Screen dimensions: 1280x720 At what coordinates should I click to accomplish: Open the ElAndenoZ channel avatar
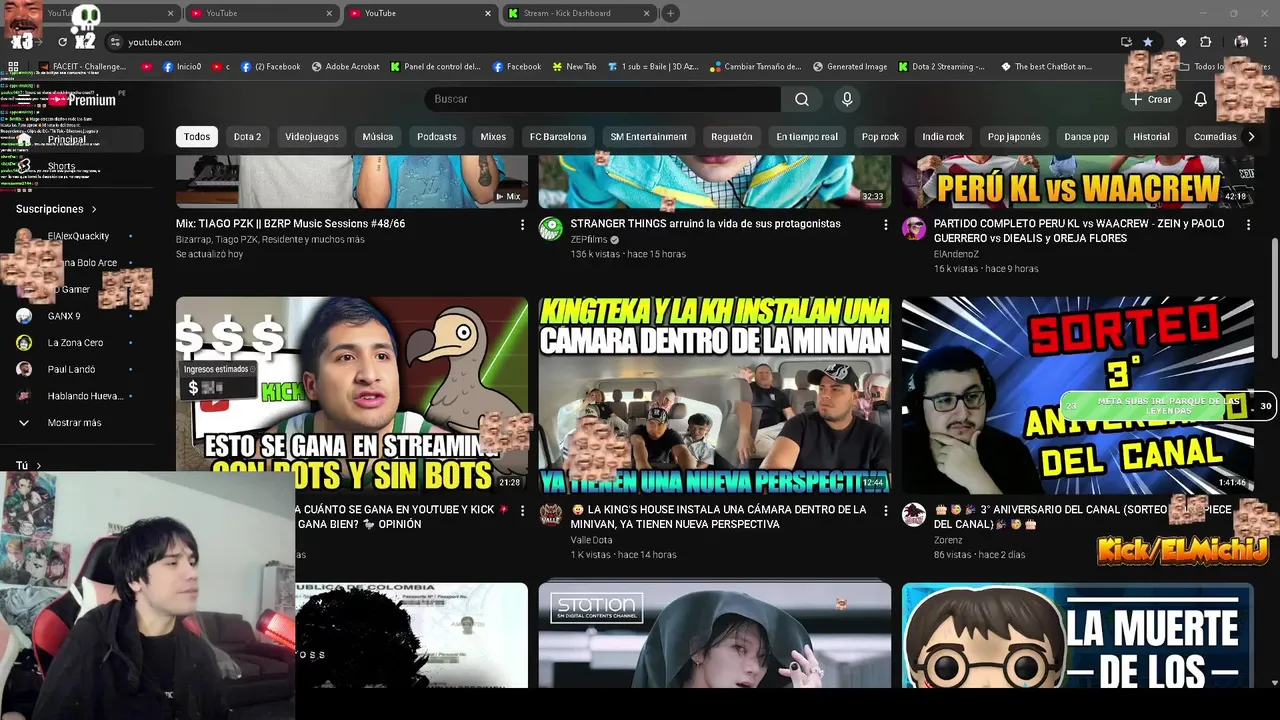(914, 229)
